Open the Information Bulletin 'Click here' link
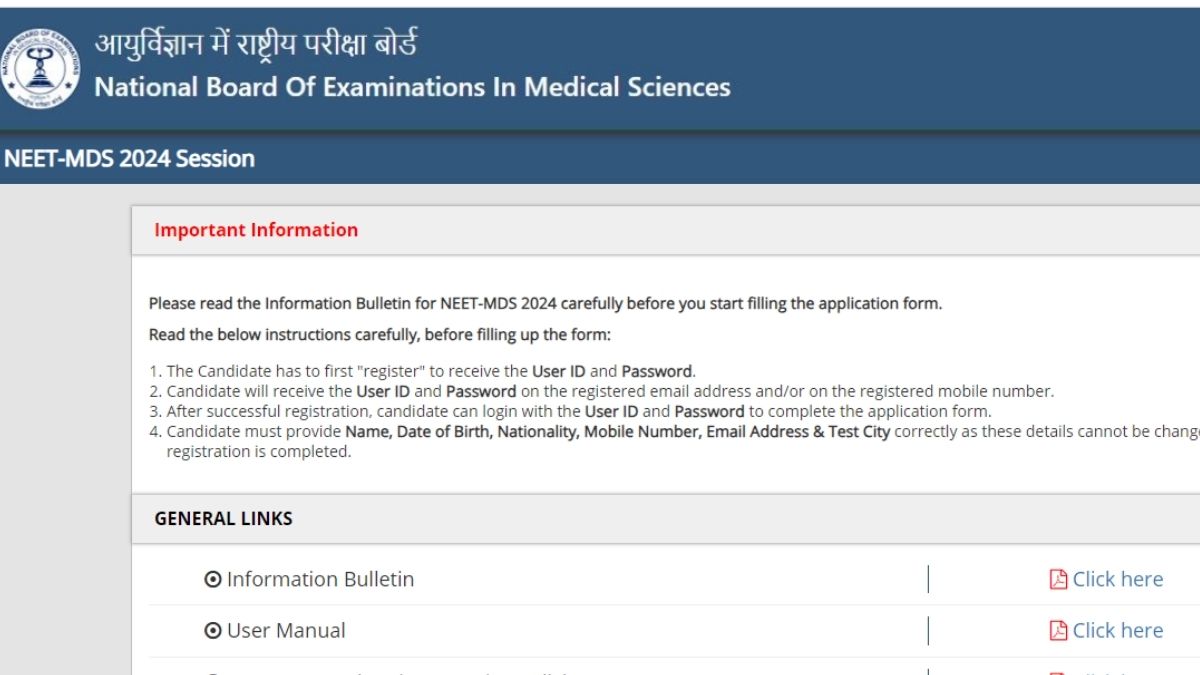This screenshot has height=675, width=1200. [x=1117, y=580]
